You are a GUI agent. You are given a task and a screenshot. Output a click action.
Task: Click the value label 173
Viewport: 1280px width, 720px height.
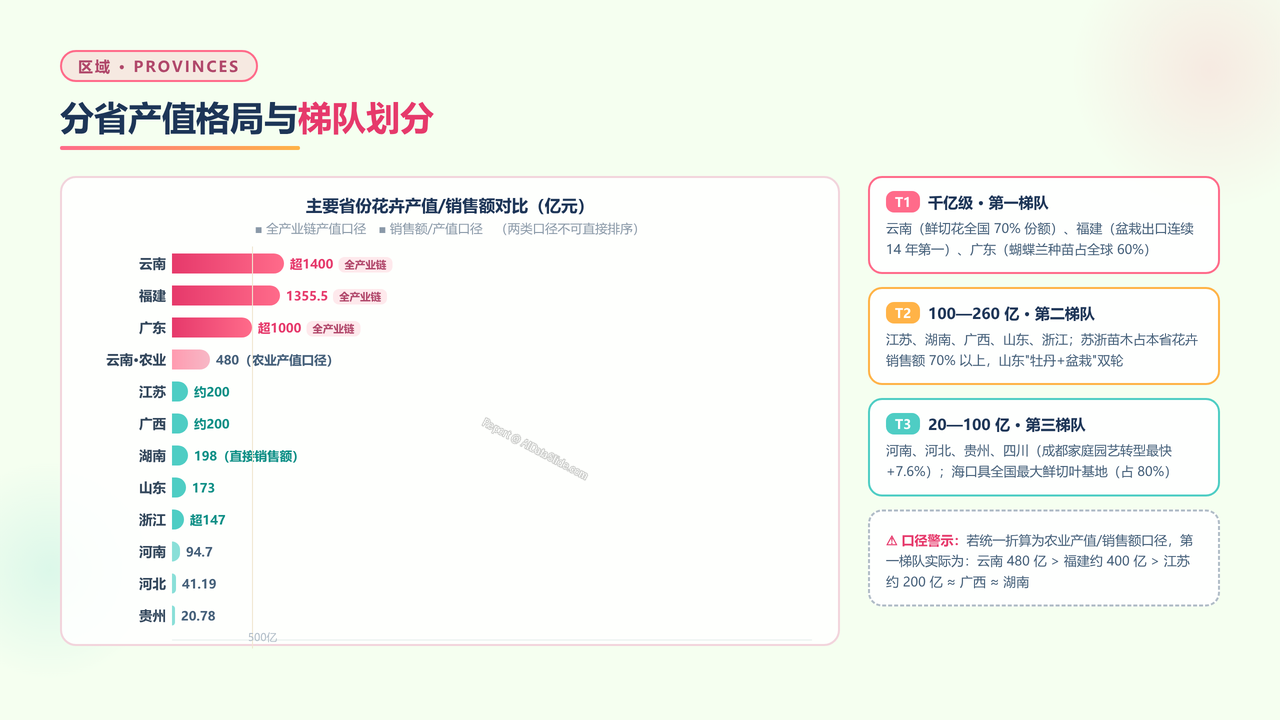pos(203,488)
